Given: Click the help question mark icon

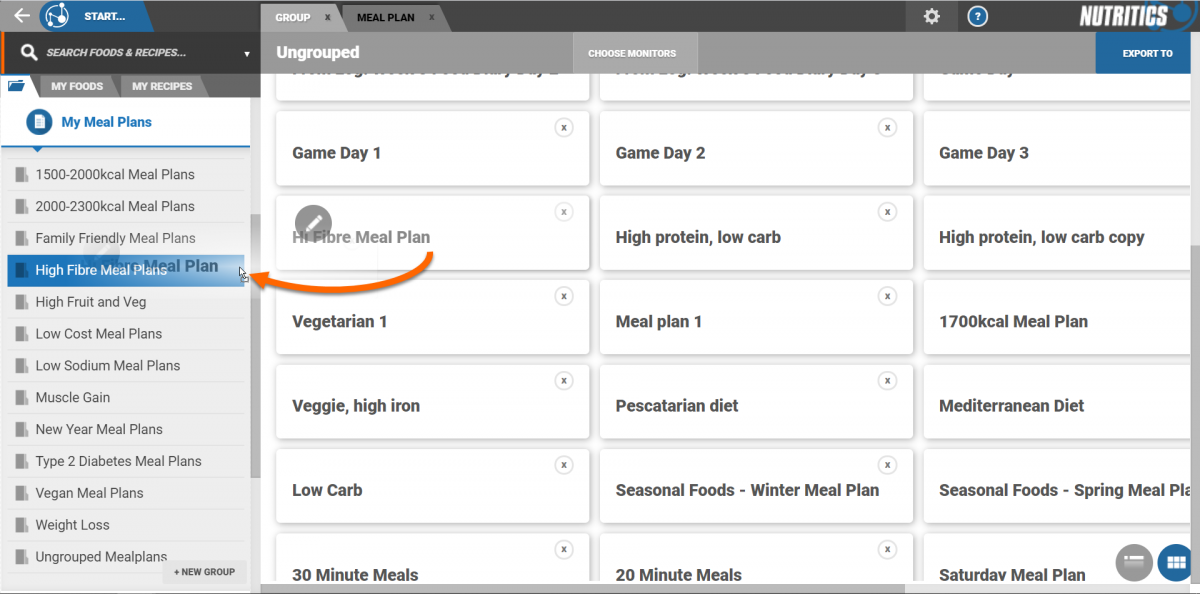Looking at the screenshot, I should (x=978, y=16).
